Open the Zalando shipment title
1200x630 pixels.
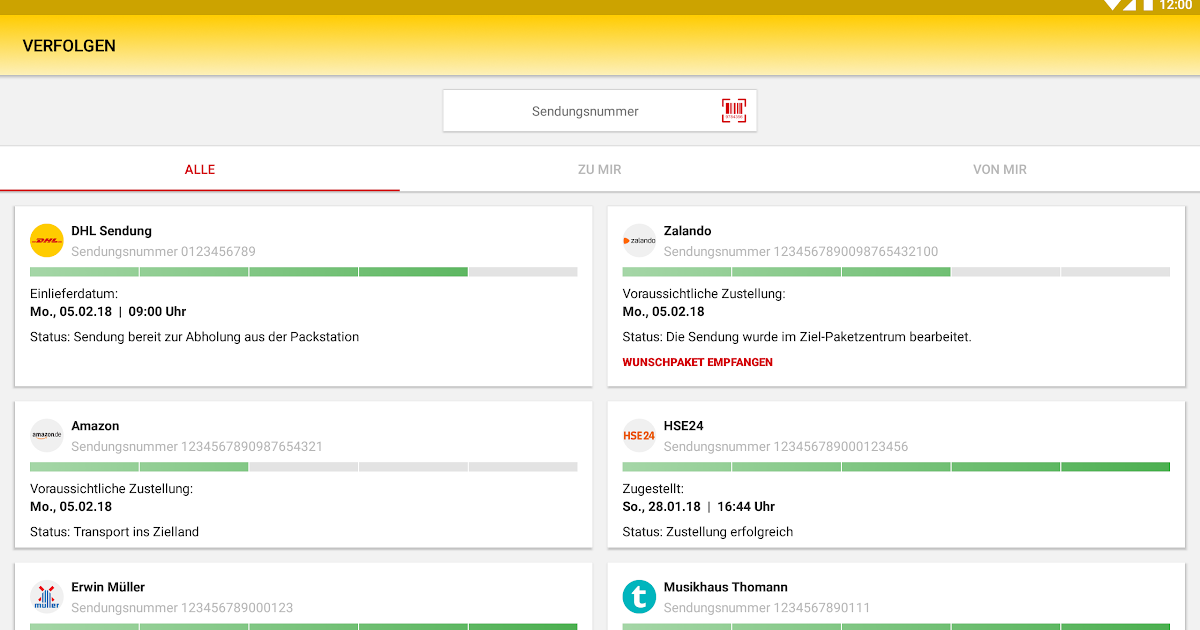[687, 231]
